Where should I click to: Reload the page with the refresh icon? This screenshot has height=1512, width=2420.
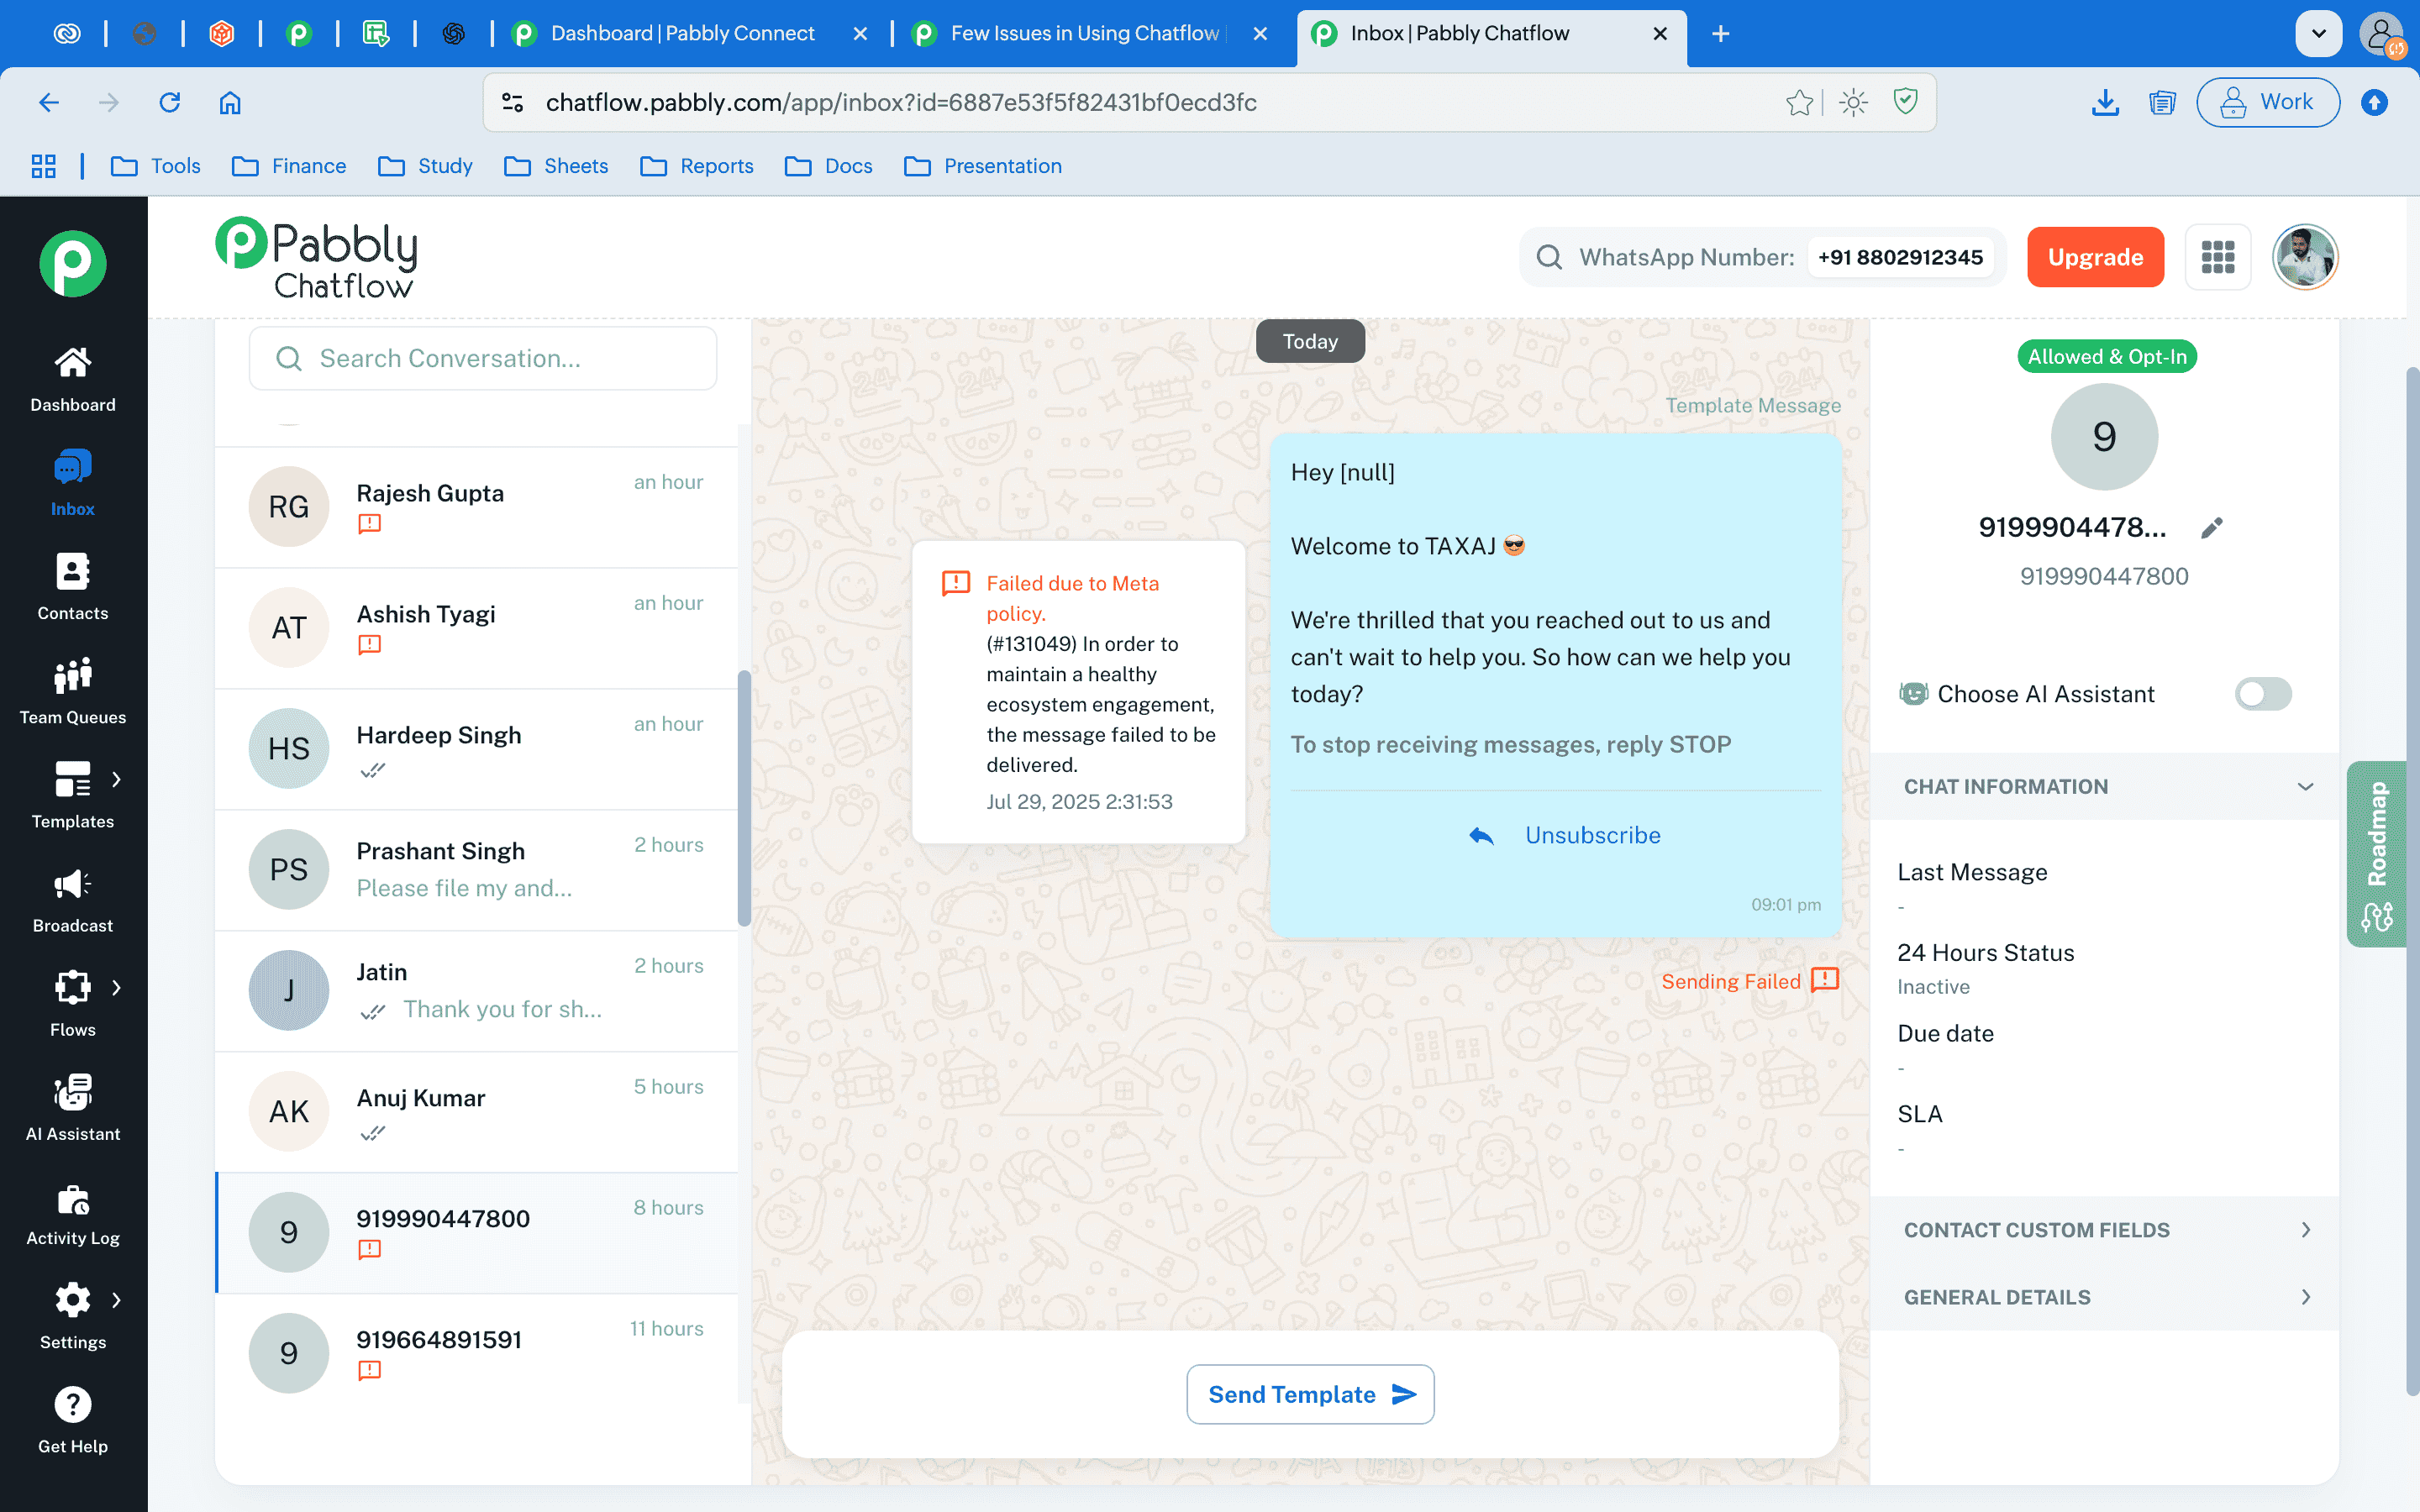pos(170,102)
